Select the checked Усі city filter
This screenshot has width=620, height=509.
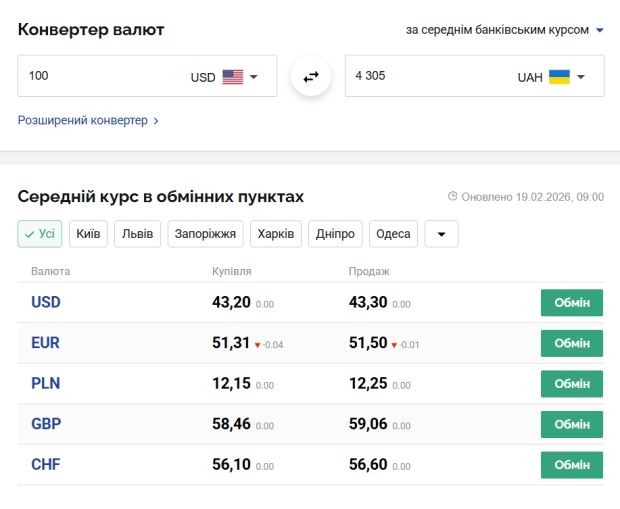[x=40, y=234]
